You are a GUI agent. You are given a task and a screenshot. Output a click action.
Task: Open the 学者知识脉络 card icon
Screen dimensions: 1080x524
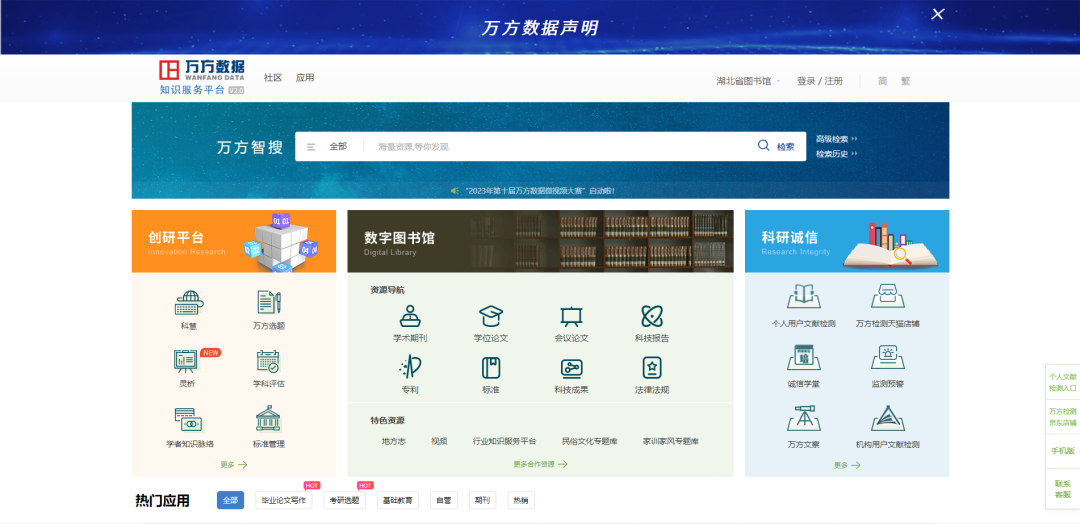(189, 420)
